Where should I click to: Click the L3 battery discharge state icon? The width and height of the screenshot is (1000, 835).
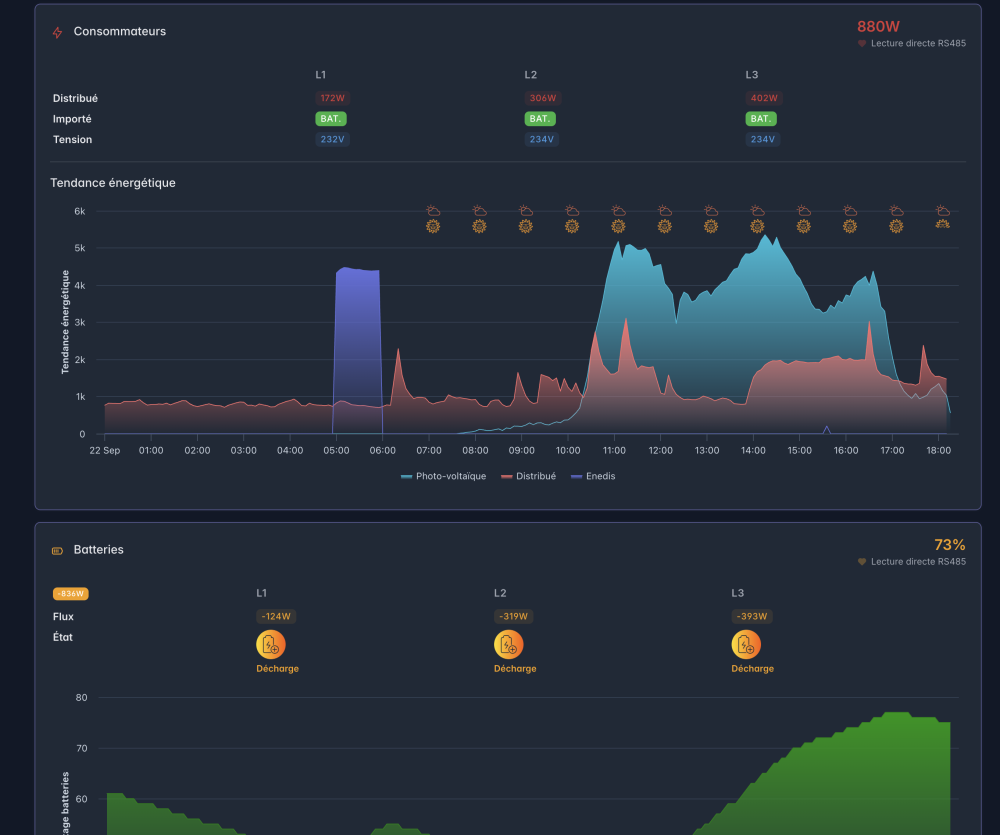[746, 644]
